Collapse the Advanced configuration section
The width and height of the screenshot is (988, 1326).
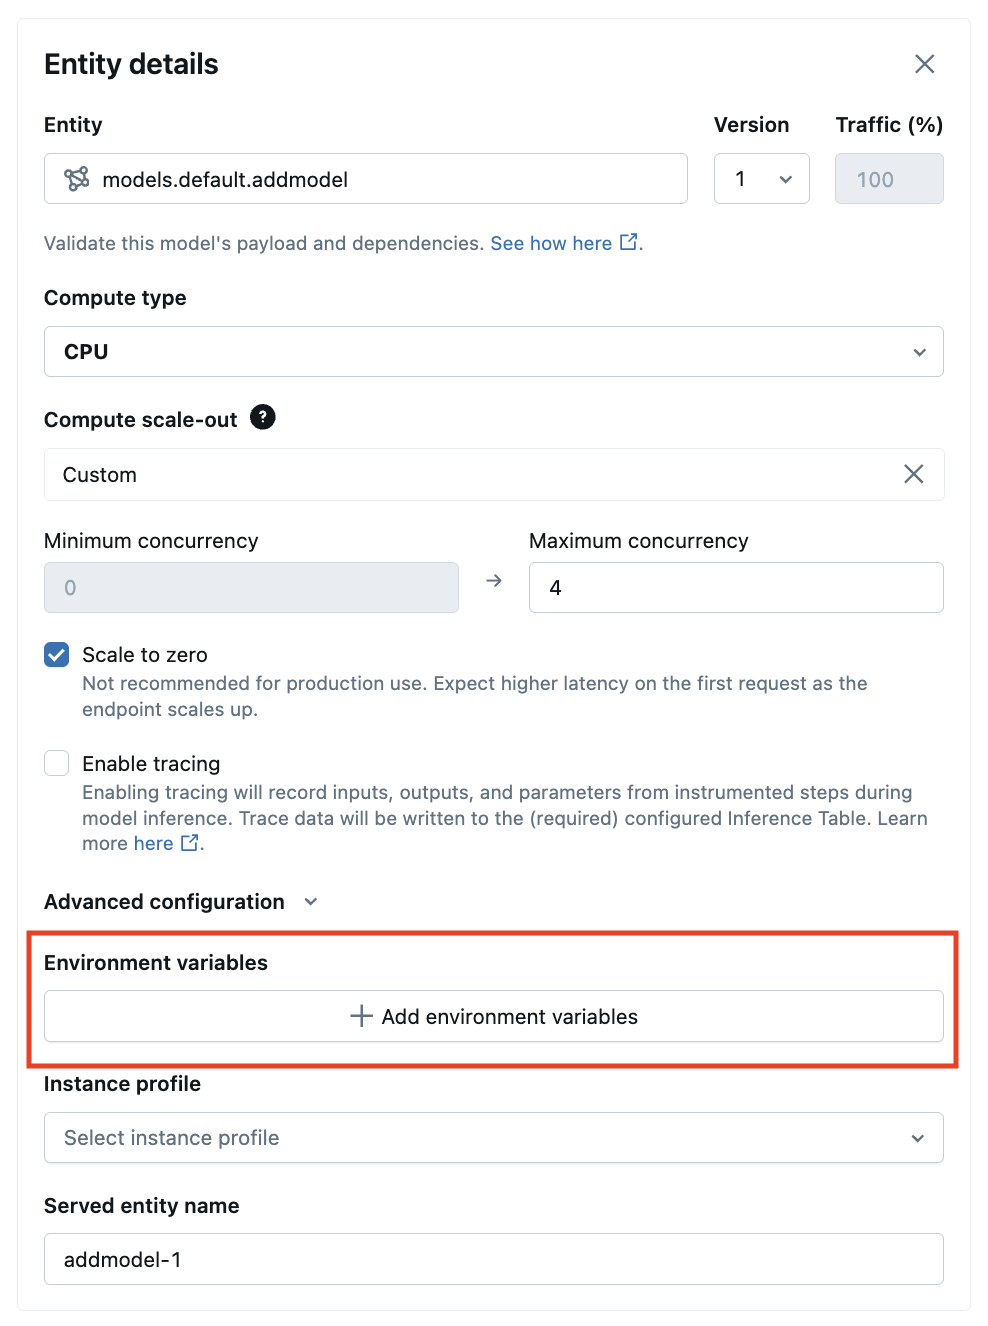click(310, 901)
